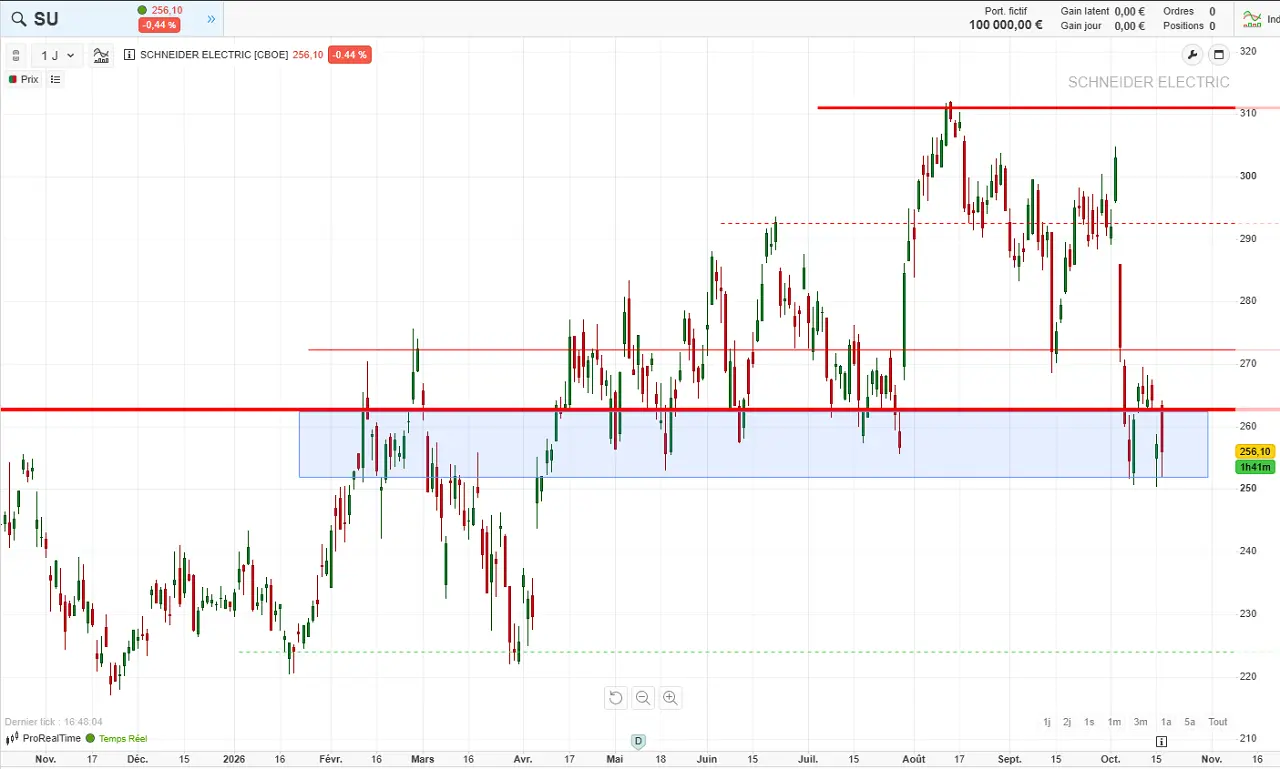Toggle the Prix price series legend
The width and height of the screenshot is (1280, 769).
pyautogui.click(x=24, y=79)
